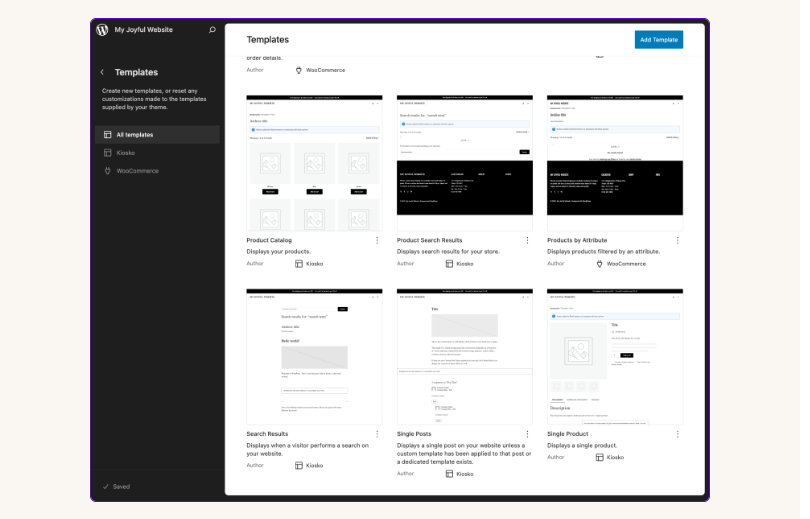
Task: Click My Joyful Website site title
Action: point(144,30)
